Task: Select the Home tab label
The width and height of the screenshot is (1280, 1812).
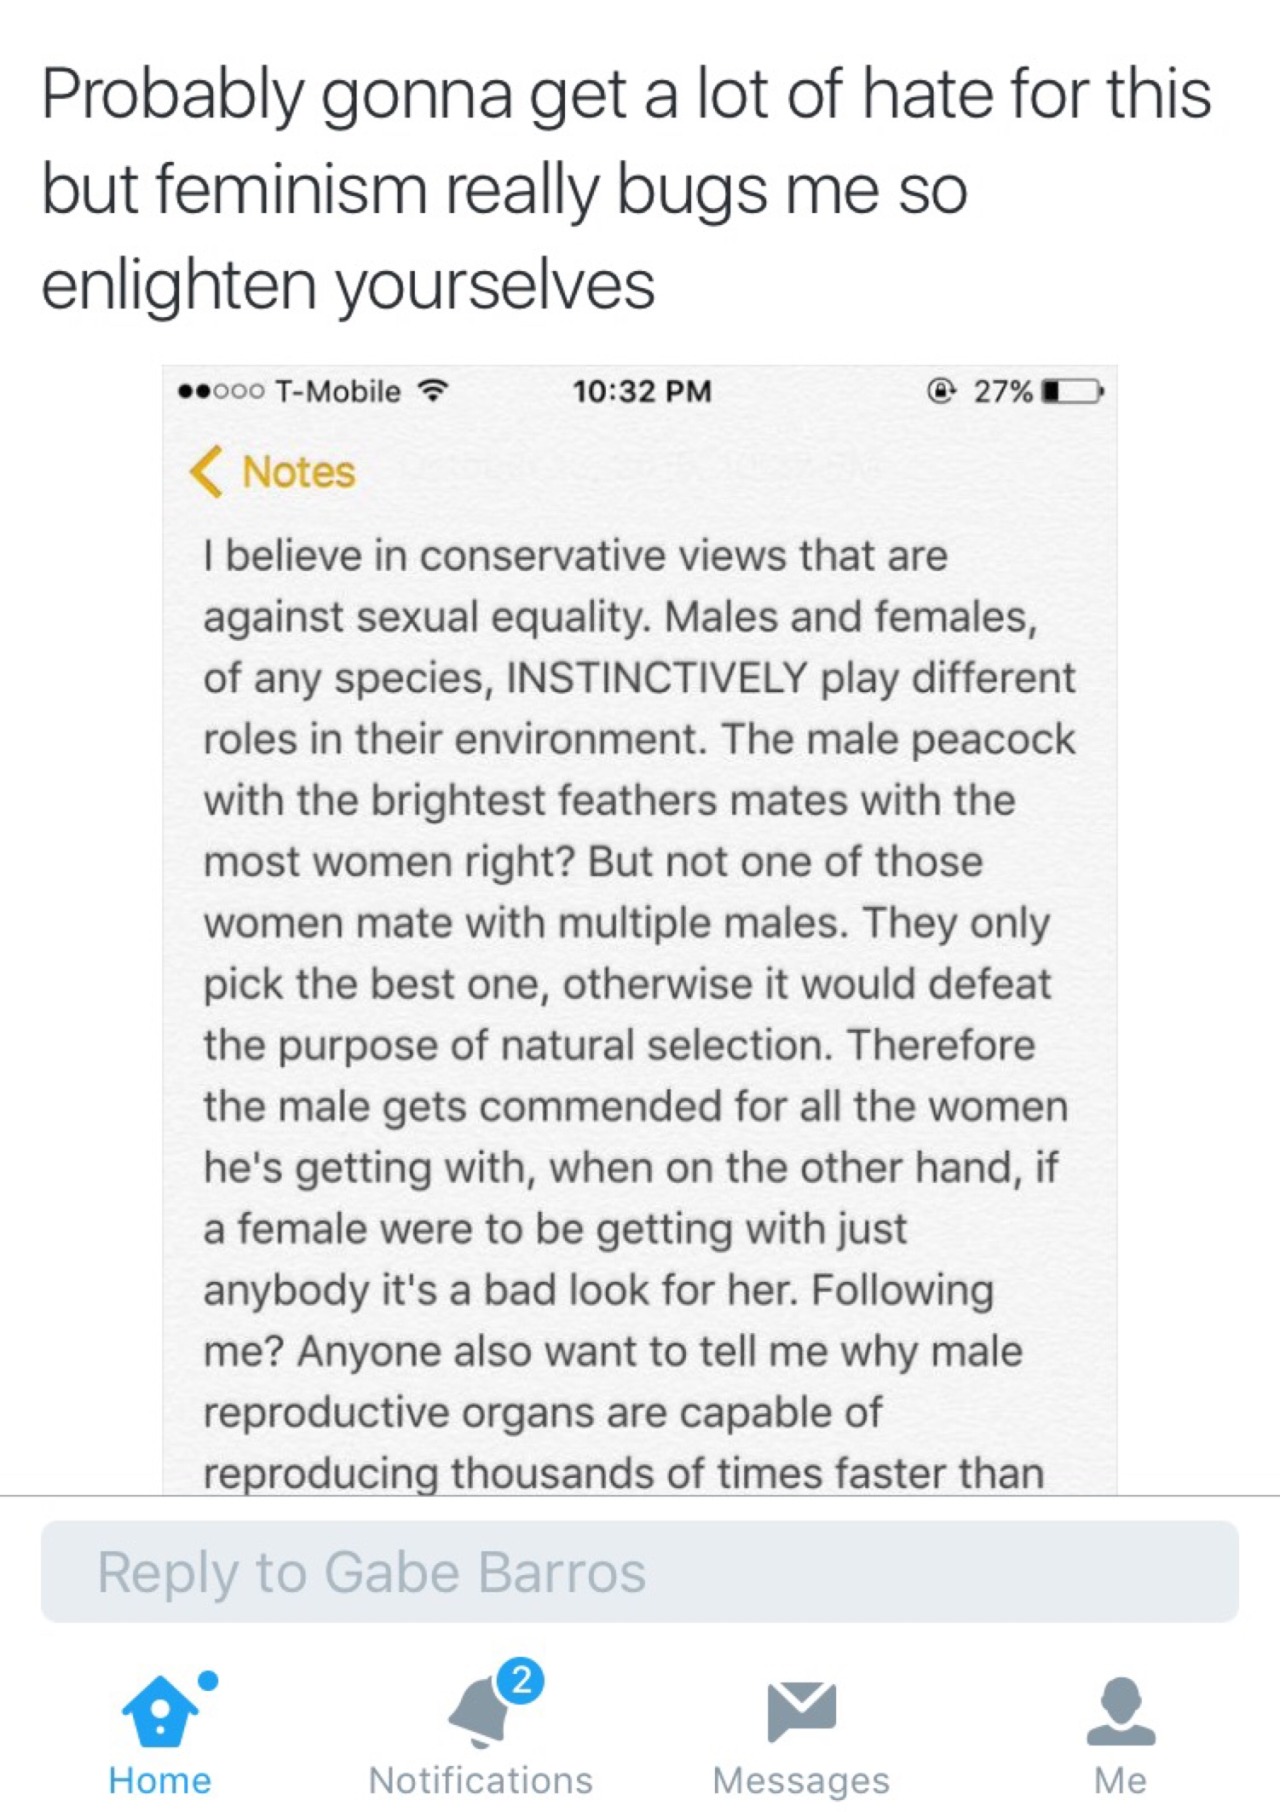Action: 160,1780
